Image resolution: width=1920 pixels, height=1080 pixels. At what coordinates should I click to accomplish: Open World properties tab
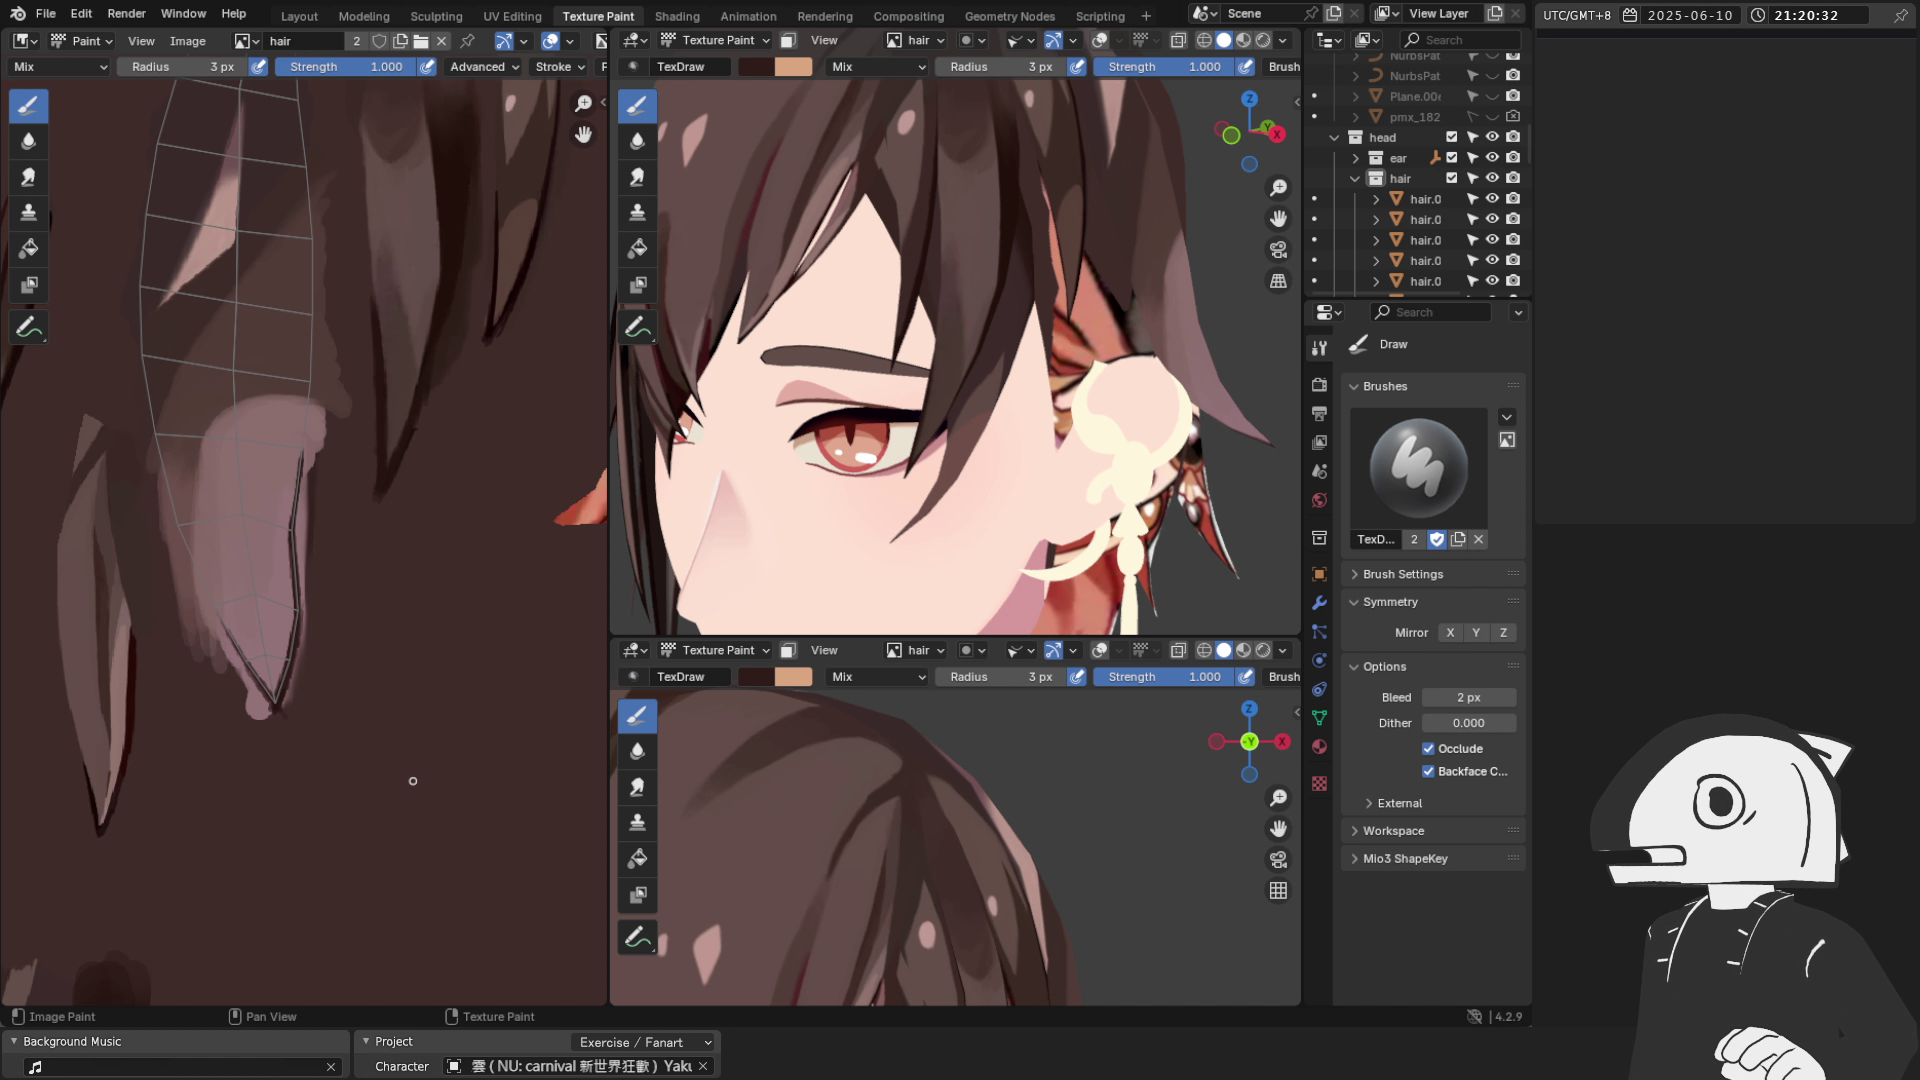(x=1319, y=500)
